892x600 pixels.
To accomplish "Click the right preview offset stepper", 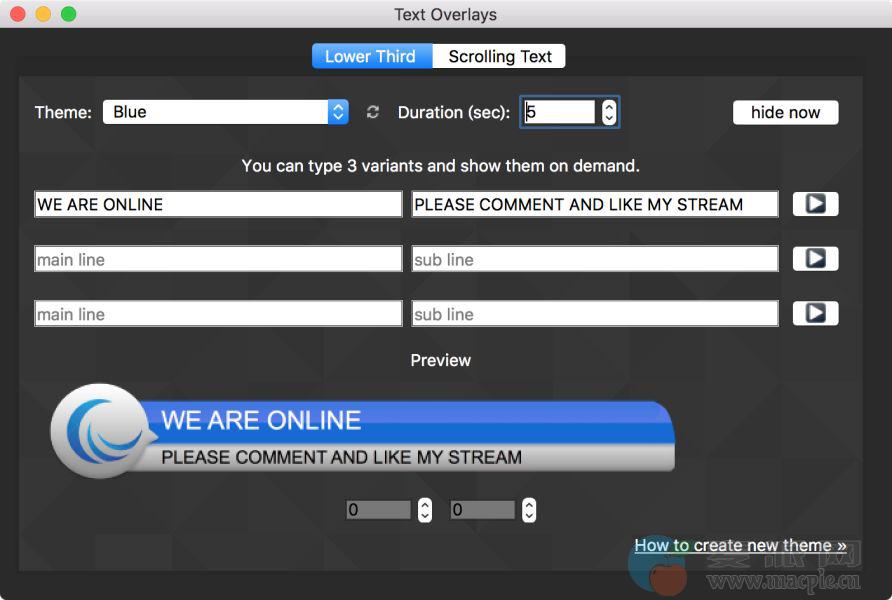I will point(529,510).
